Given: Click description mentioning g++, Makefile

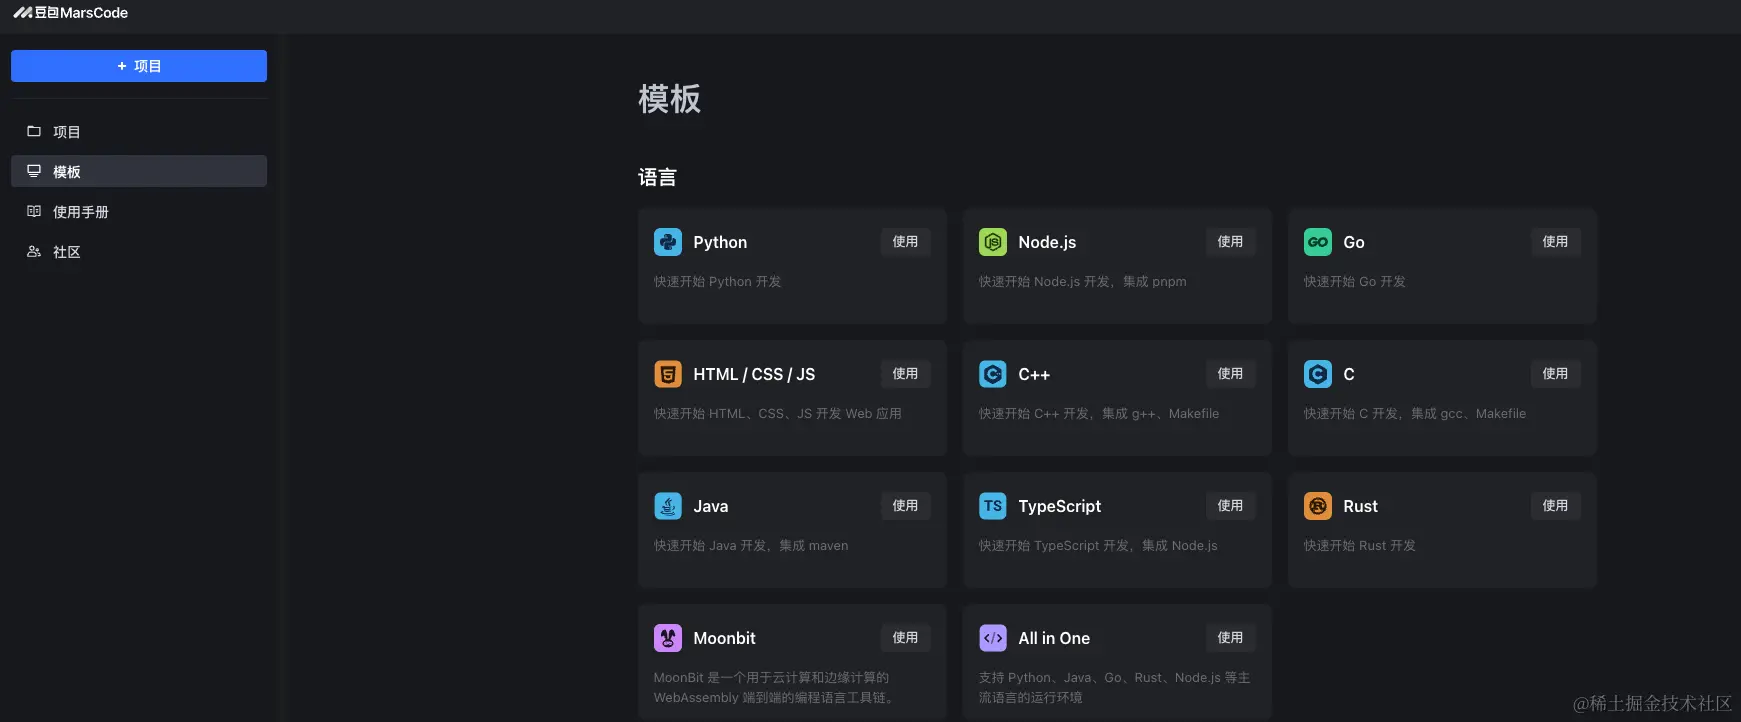Looking at the screenshot, I should tap(1099, 414).
